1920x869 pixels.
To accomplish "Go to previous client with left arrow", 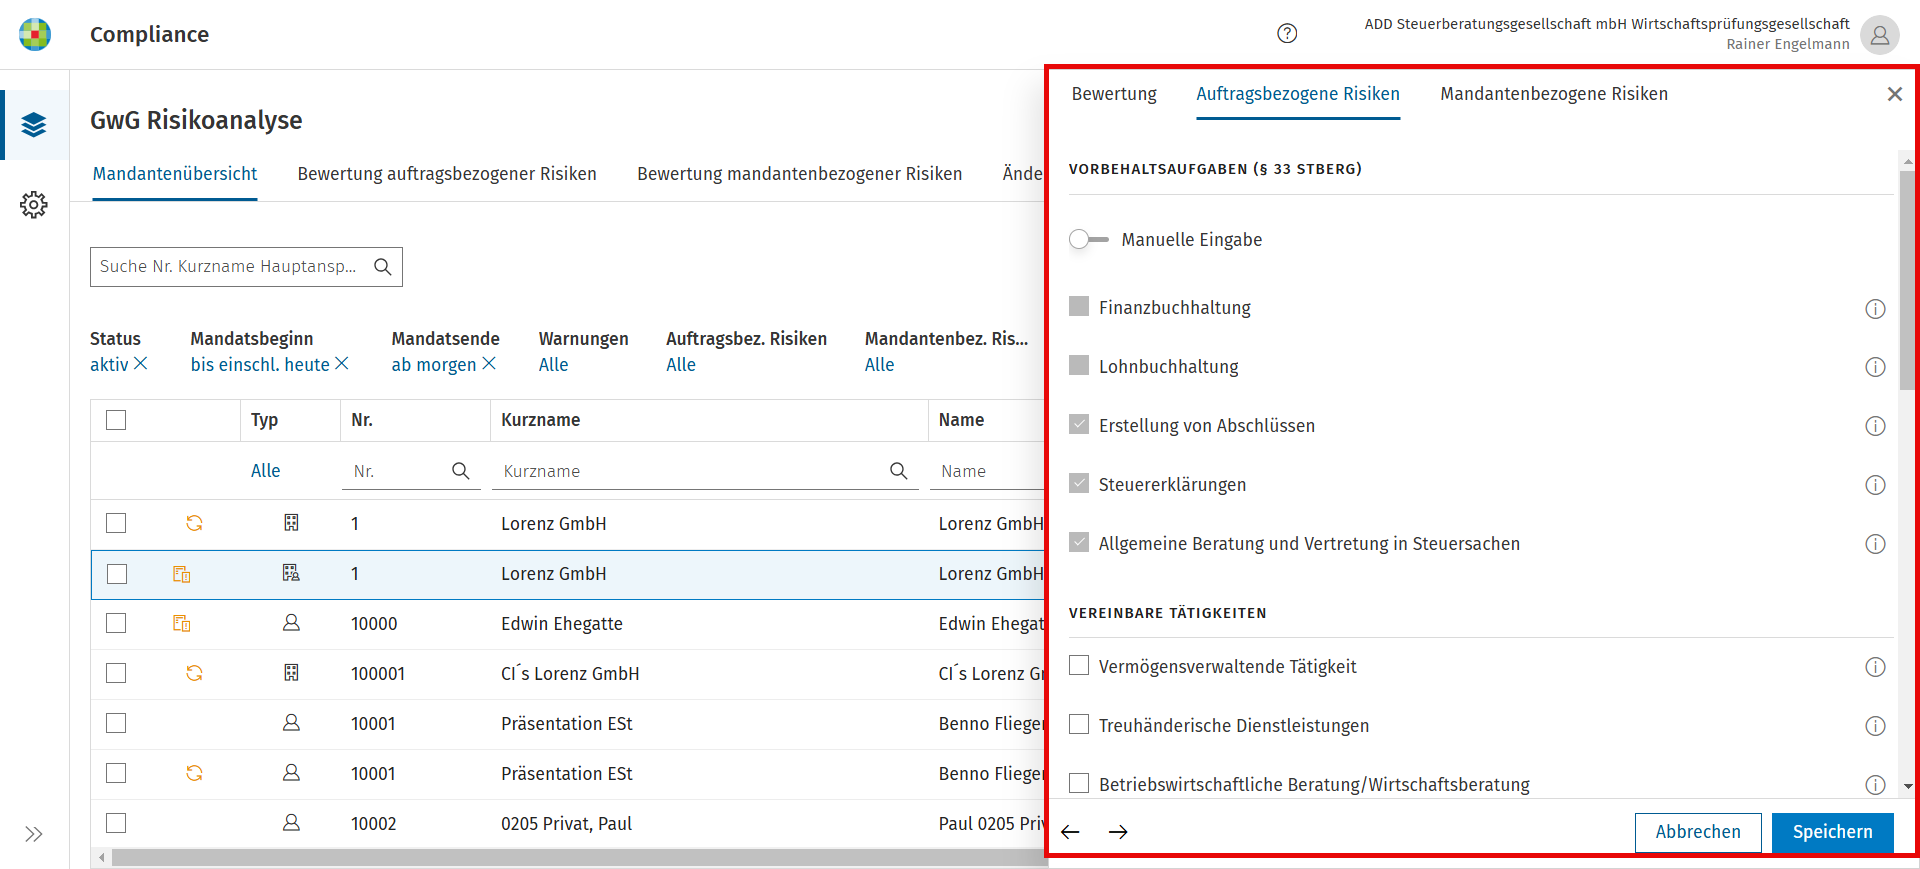I will [1070, 832].
